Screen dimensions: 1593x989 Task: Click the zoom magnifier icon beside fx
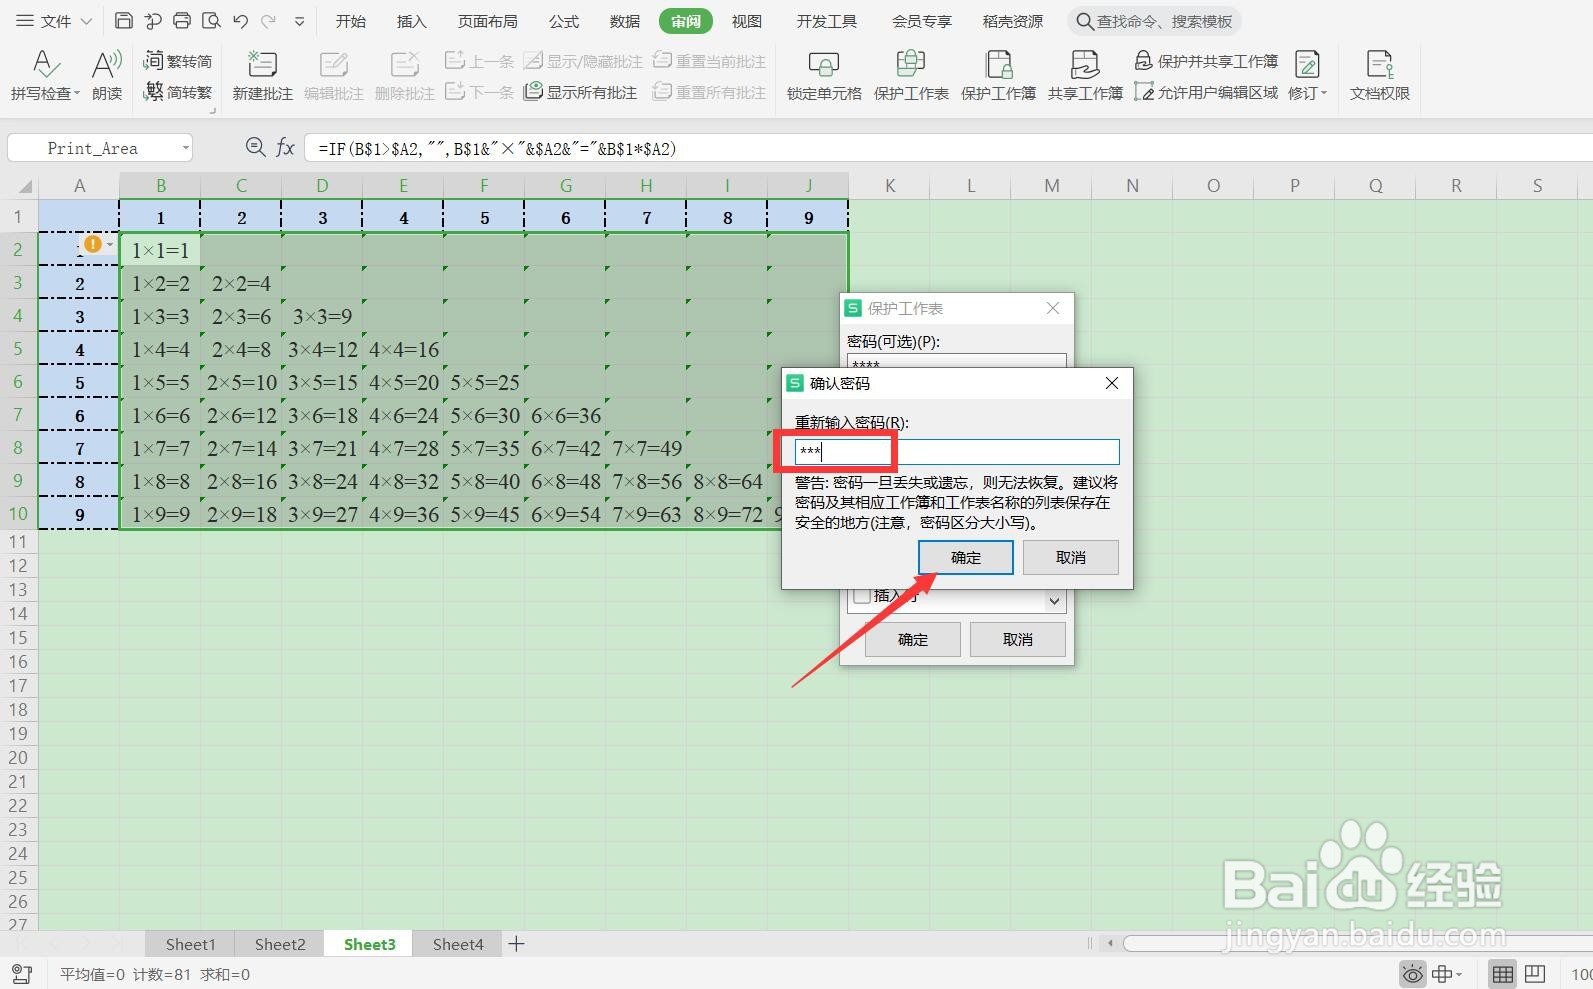255,148
